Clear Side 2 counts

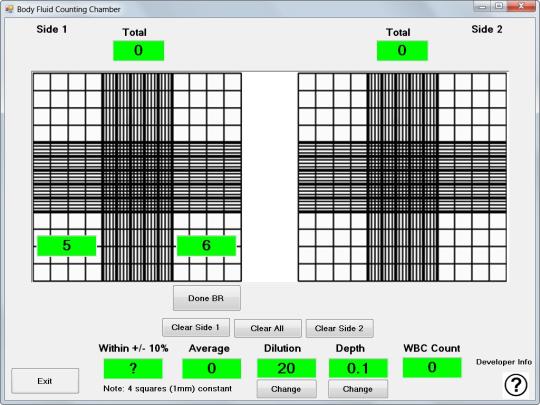click(x=339, y=328)
